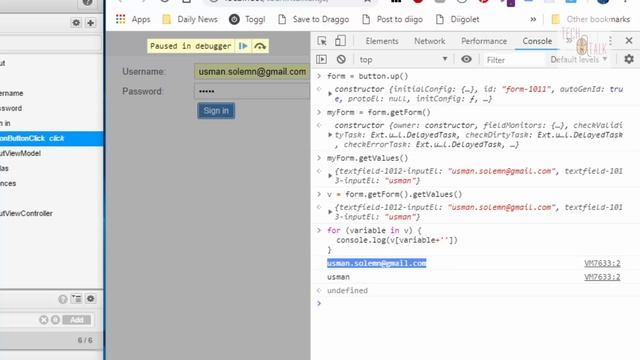This screenshot has height=360, width=640.
Task: Click the console Filter input
Action: coord(513,60)
